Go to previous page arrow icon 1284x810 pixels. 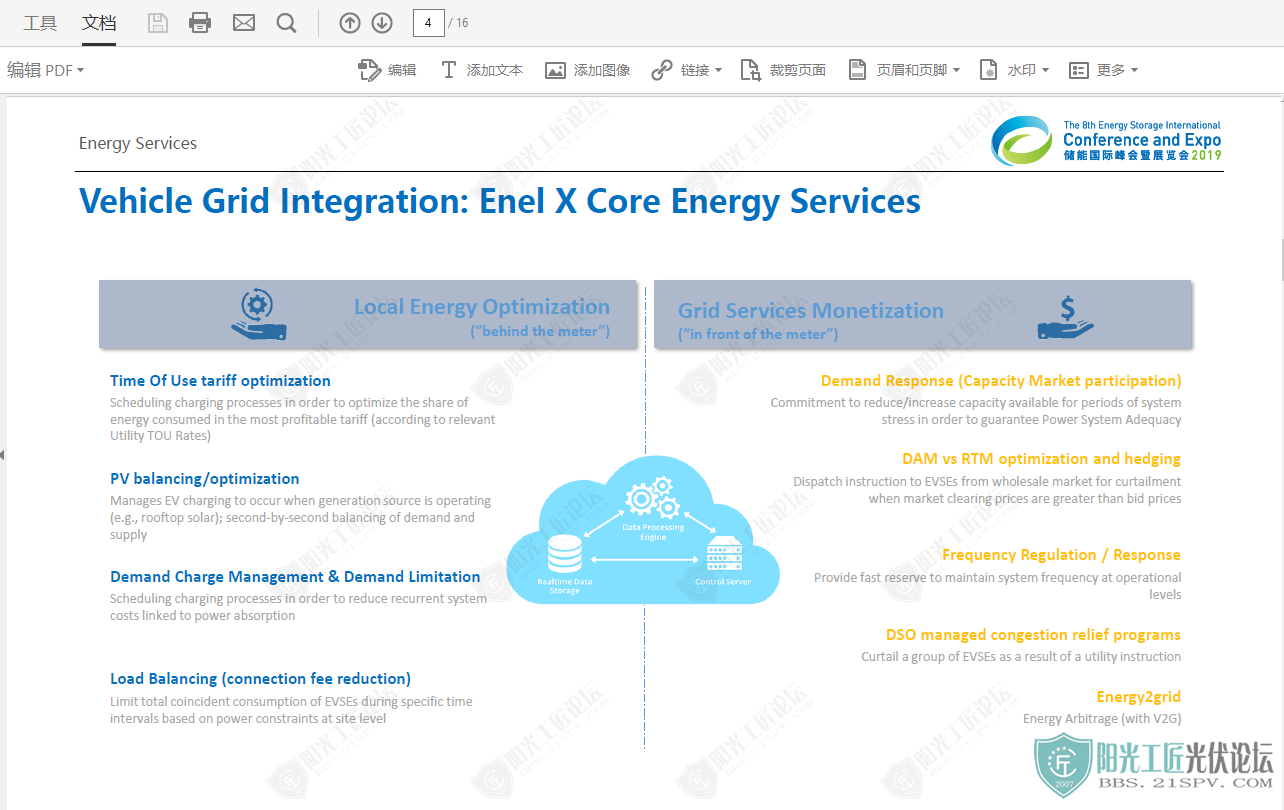tap(350, 23)
